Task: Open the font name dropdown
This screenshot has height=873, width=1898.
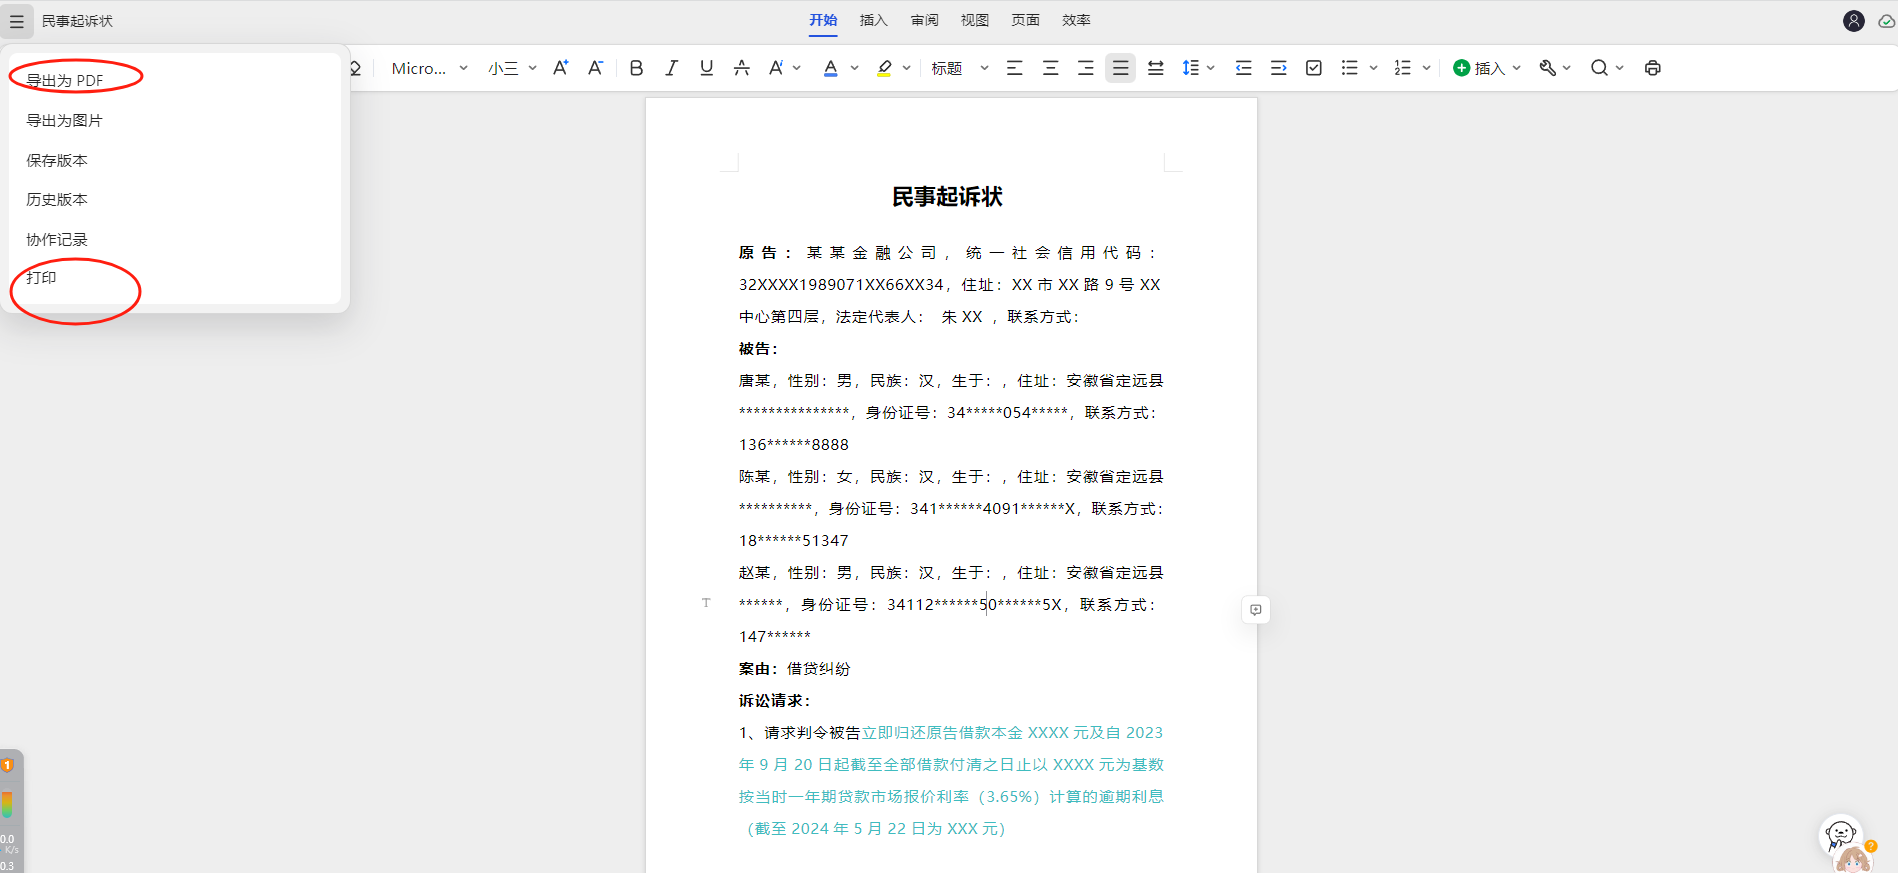Action: (x=429, y=68)
